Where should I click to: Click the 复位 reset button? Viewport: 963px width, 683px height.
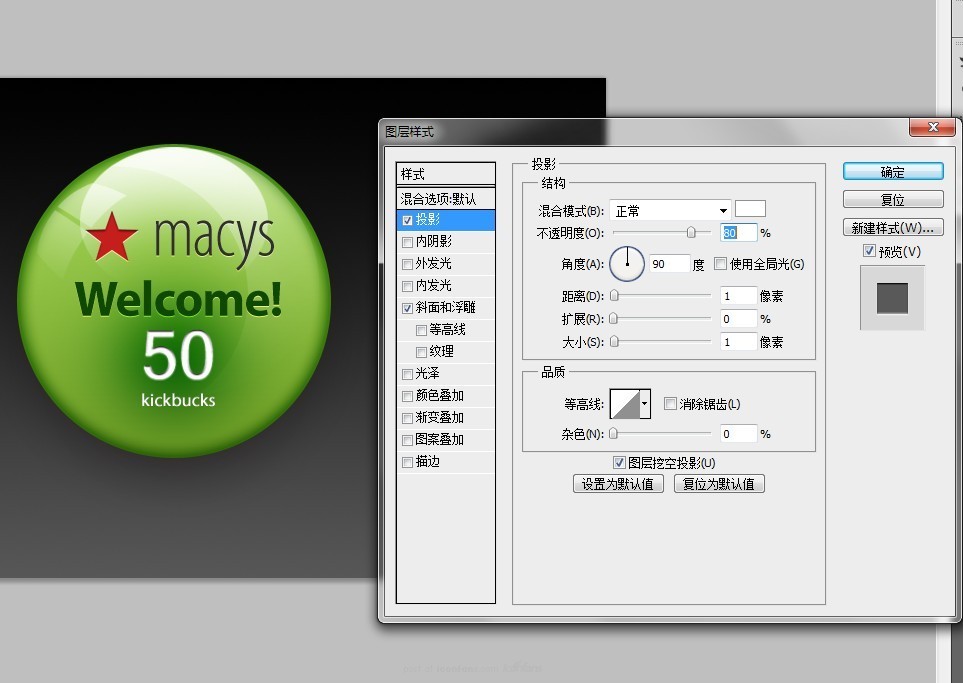[893, 200]
